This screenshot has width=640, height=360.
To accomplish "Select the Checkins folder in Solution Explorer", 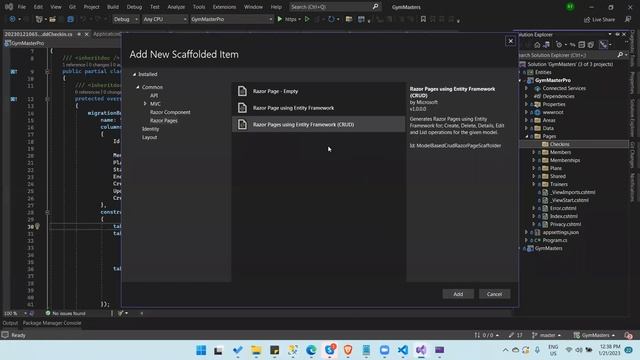I will click(x=559, y=144).
